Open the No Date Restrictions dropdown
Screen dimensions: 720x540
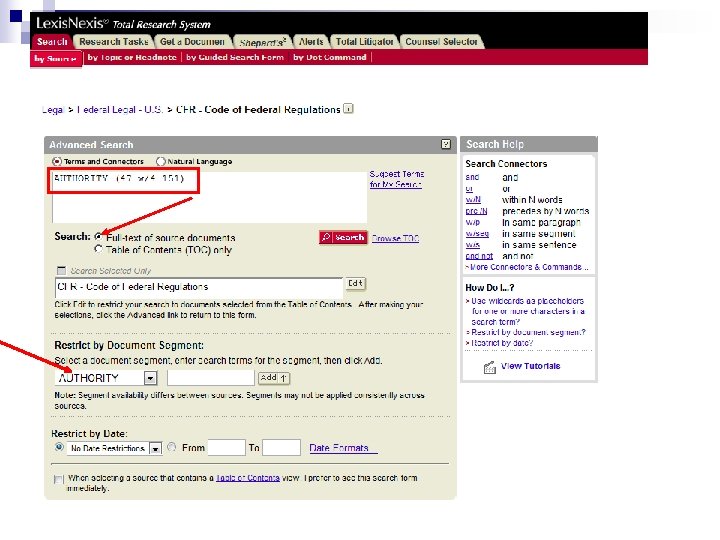pos(156,449)
